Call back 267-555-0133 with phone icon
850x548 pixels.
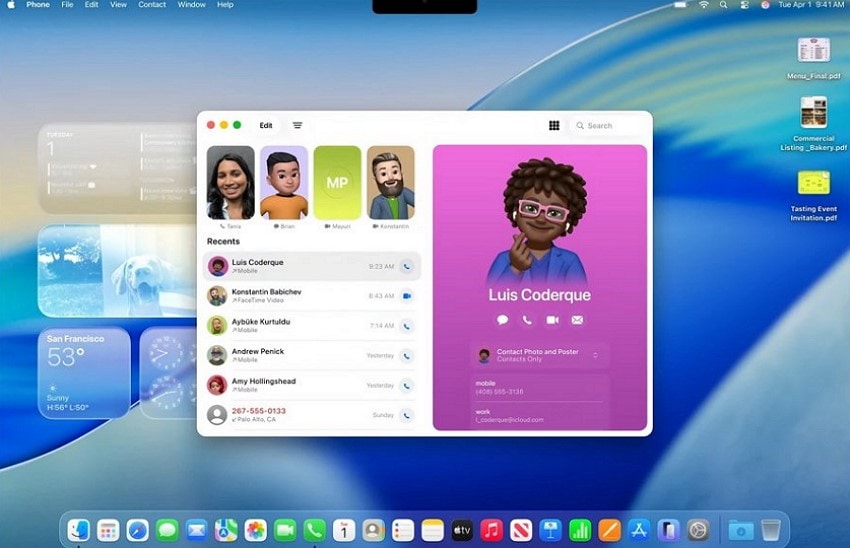[x=407, y=415]
